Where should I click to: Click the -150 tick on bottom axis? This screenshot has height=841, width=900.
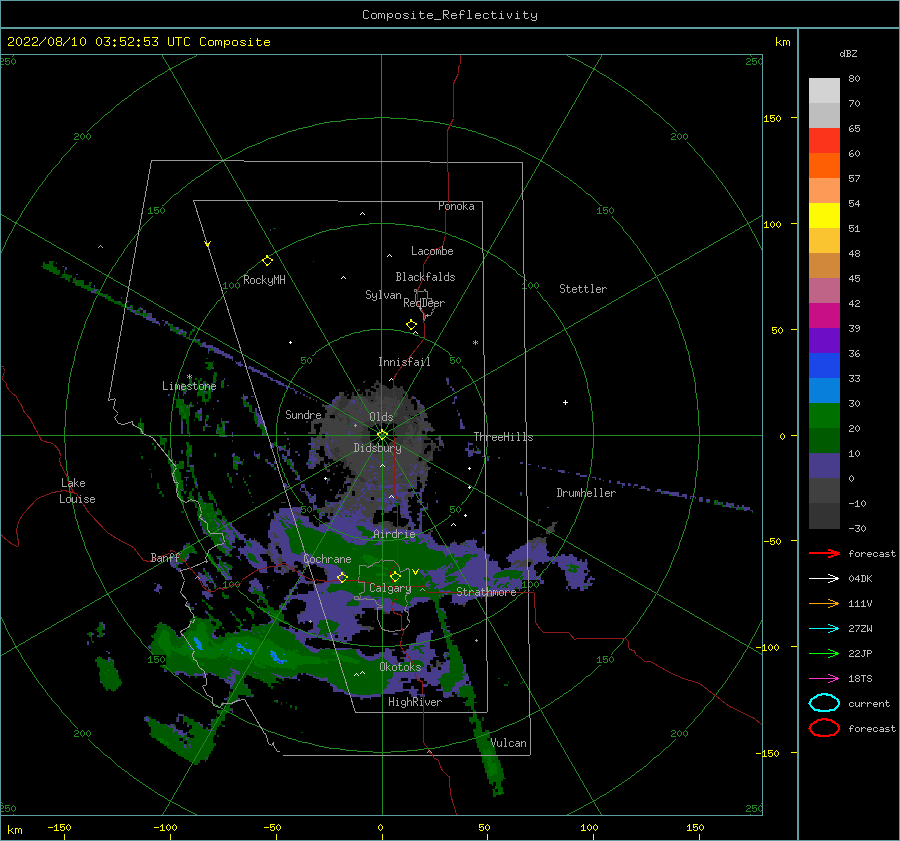(59, 827)
